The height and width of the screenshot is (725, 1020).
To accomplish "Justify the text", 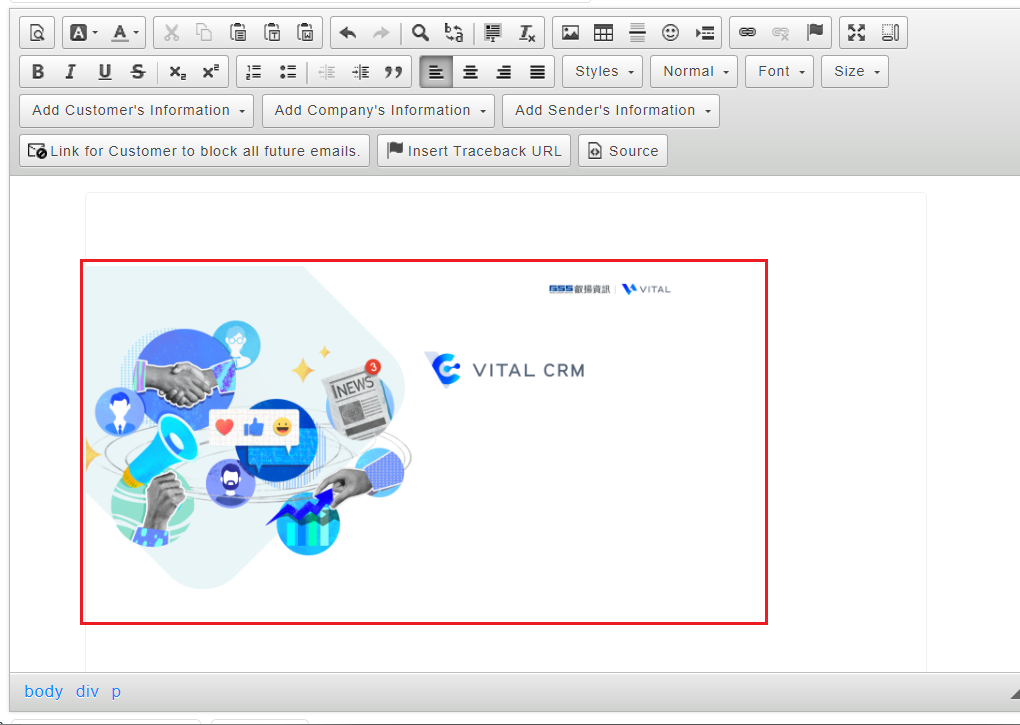I will coord(537,72).
